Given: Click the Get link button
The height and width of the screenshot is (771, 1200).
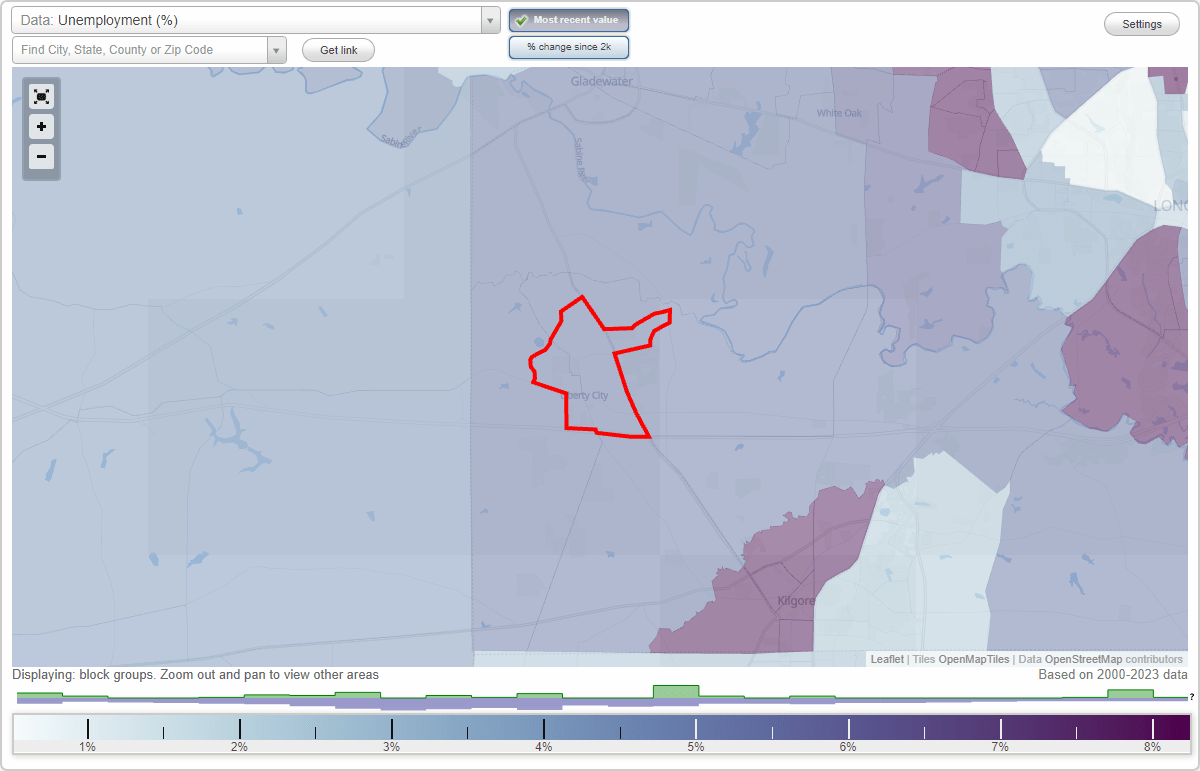Looking at the screenshot, I should [338, 50].
